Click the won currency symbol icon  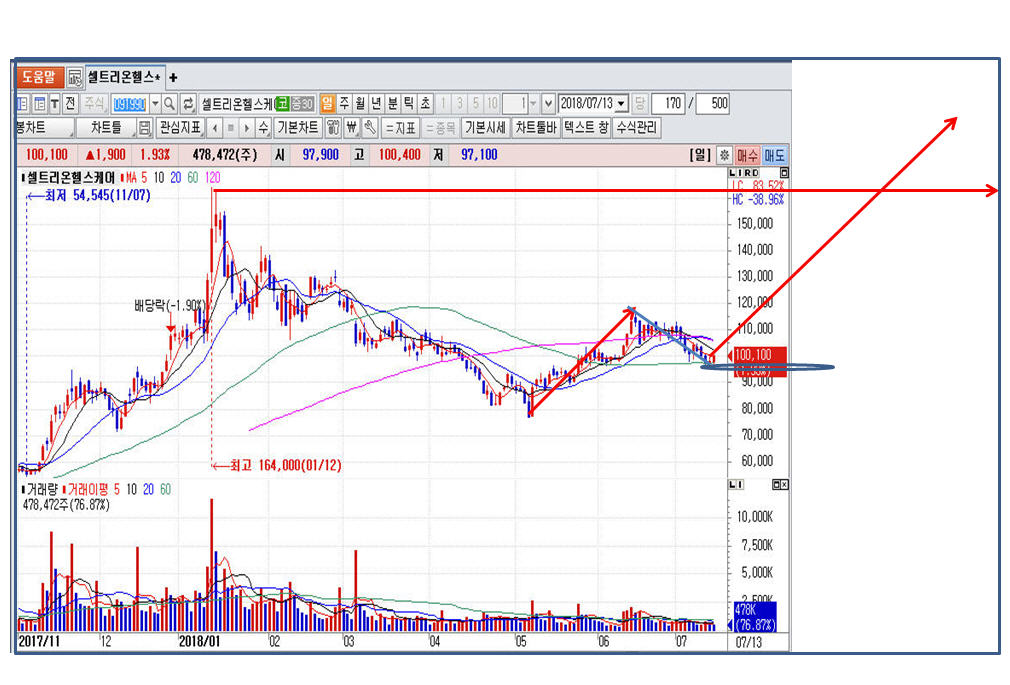tap(351, 128)
